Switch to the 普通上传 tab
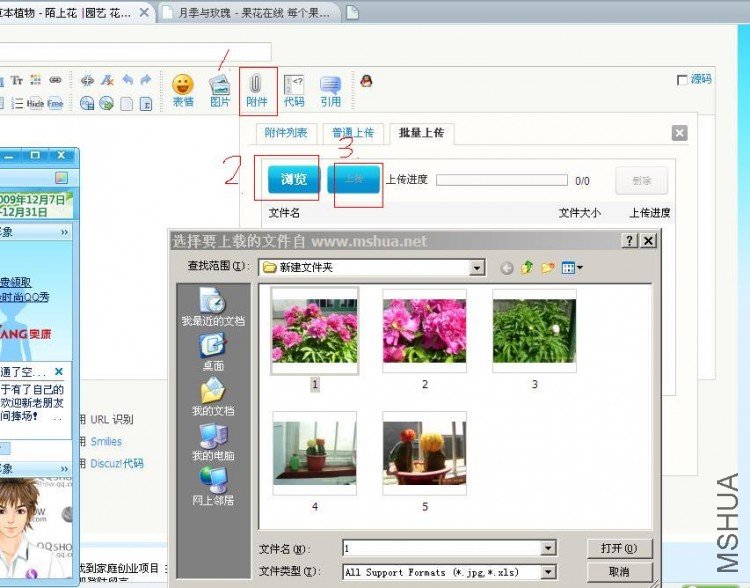750x588 pixels. (x=352, y=133)
